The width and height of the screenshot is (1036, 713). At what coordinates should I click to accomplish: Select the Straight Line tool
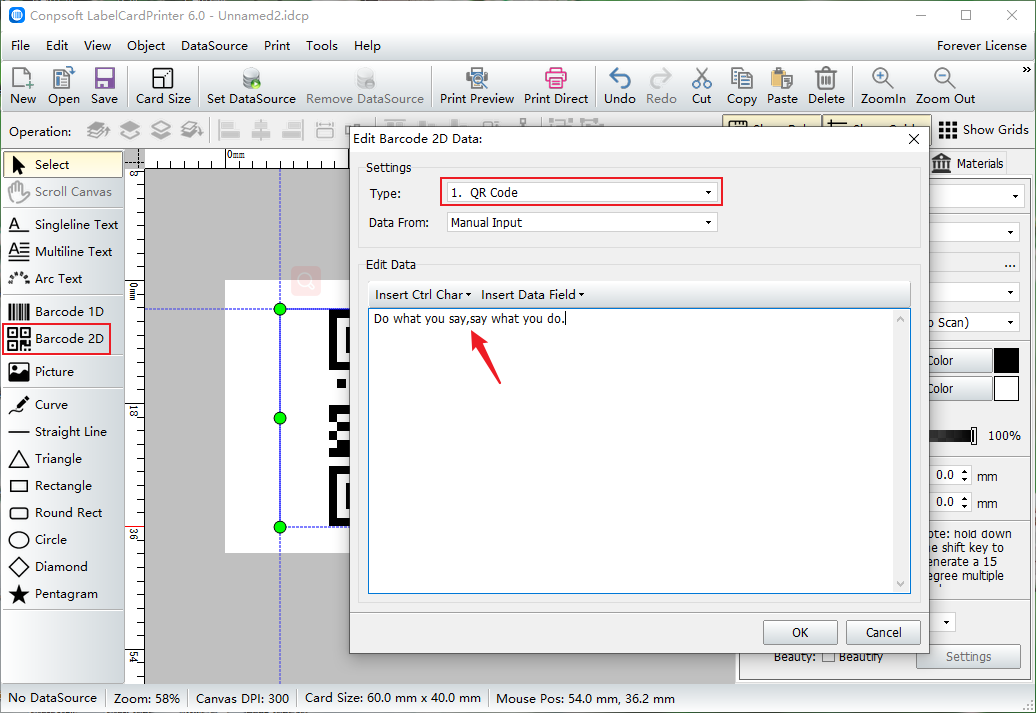click(x=63, y=432)
